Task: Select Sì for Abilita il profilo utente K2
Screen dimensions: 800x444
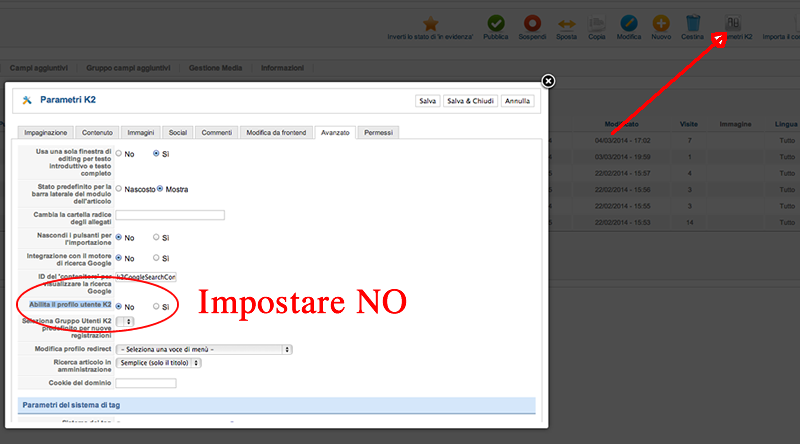Action: (x=156, y=307)
